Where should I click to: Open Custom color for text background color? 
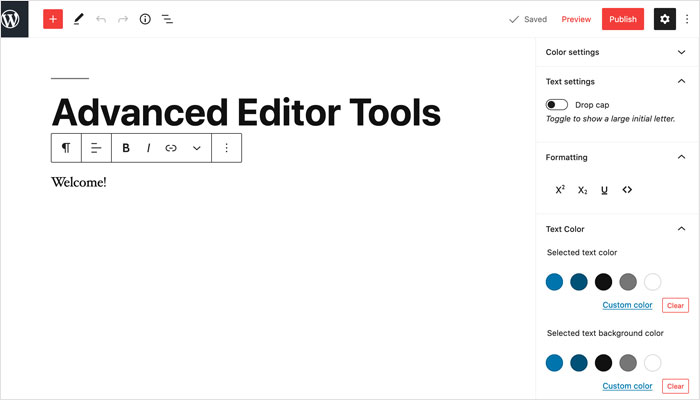click(627, 386)
